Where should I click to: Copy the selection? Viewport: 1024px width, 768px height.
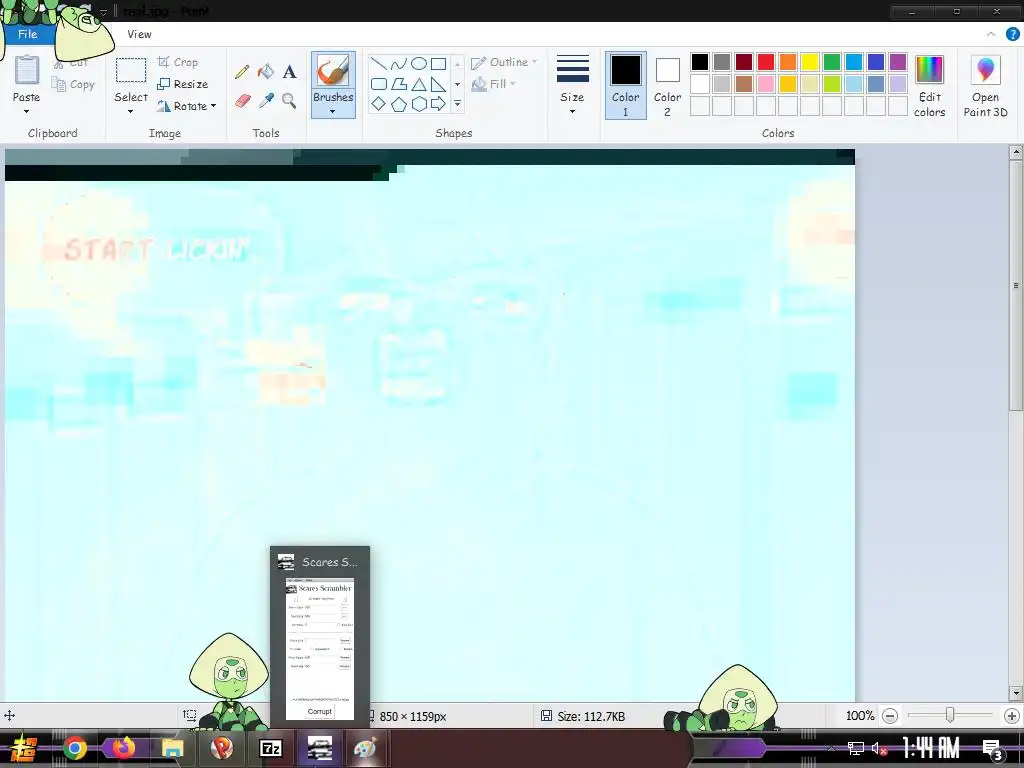[73, 84]
